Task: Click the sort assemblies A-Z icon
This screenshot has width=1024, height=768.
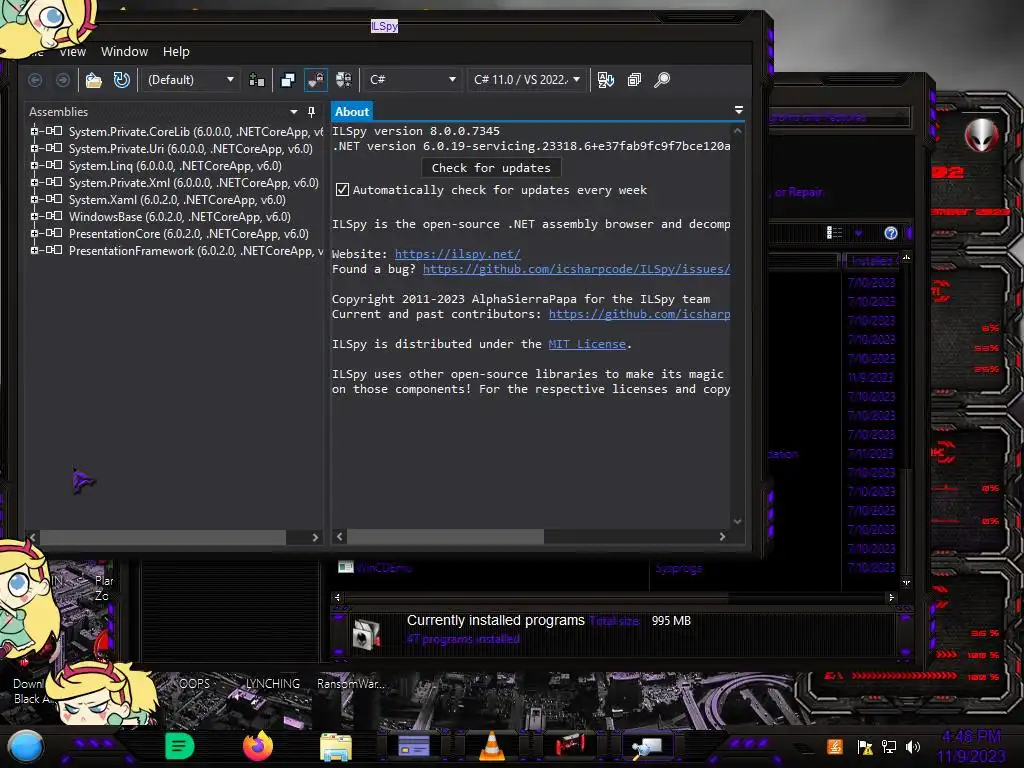Action: [605, 80]
